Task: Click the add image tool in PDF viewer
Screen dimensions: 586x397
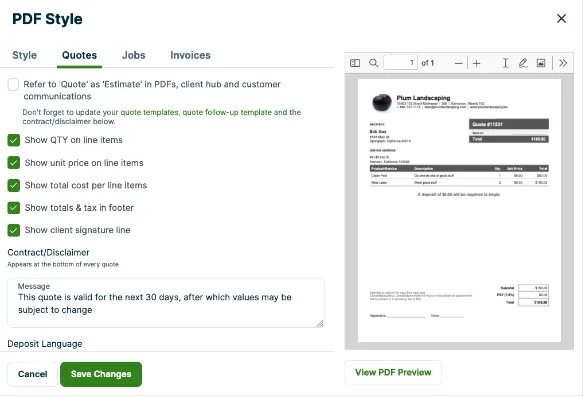Action: [541, 63]
